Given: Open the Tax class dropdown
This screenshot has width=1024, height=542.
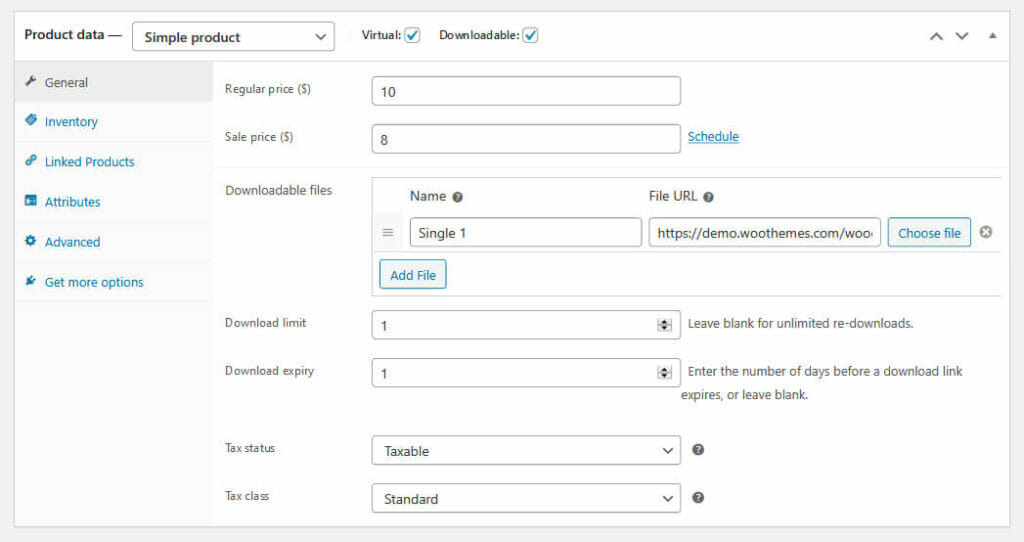Looking at the screenshot, I should (526, 498).
